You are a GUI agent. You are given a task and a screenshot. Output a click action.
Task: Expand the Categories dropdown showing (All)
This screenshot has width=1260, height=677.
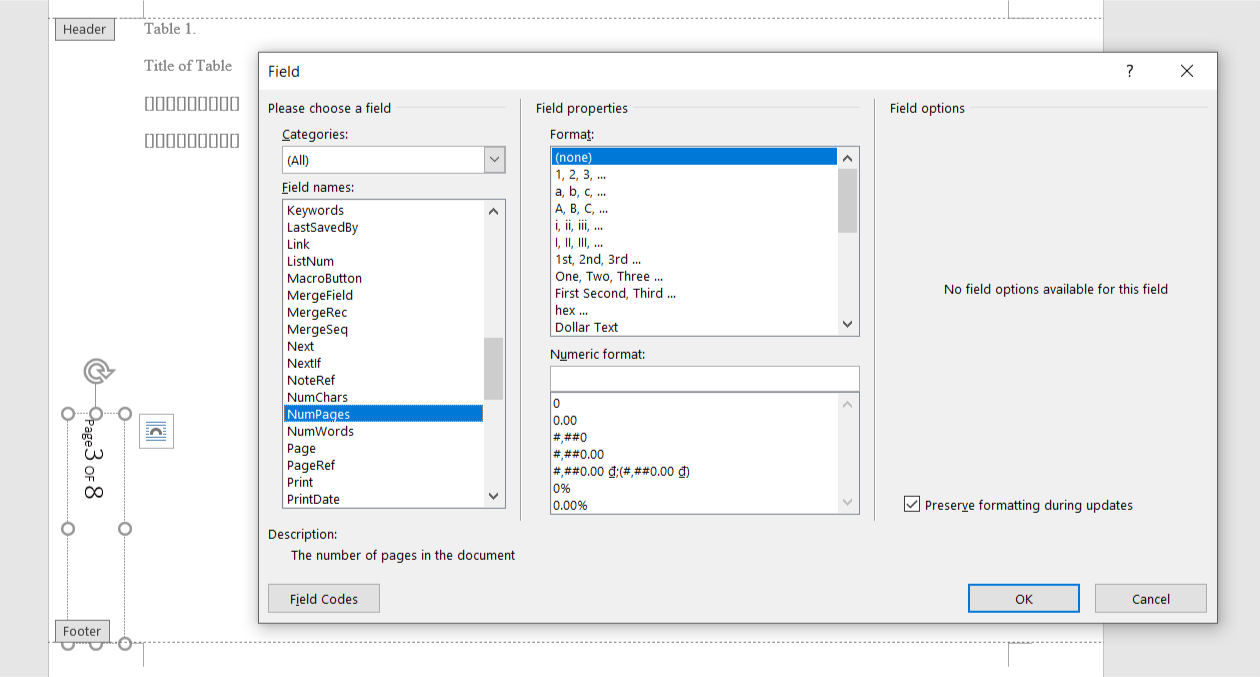click(493, 159)
